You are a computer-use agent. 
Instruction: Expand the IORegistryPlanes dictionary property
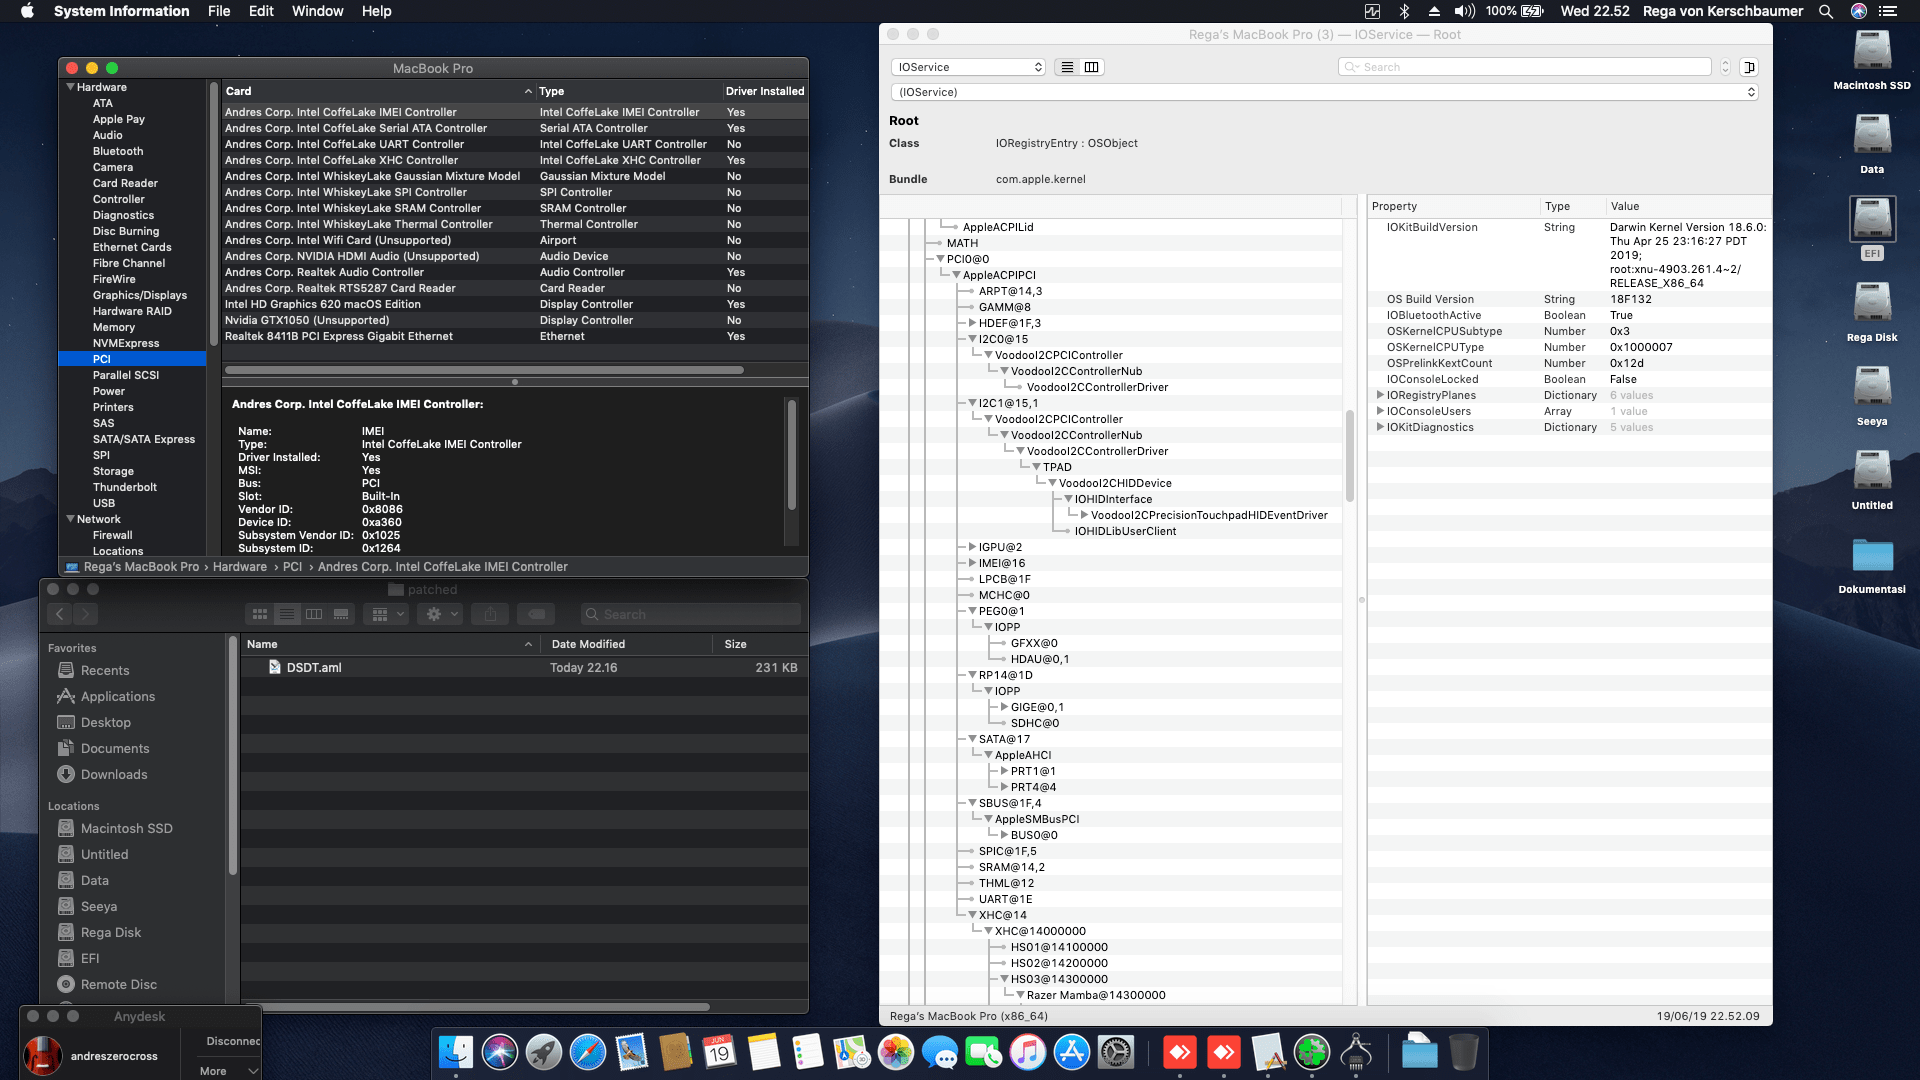[x=1381, y=395]
